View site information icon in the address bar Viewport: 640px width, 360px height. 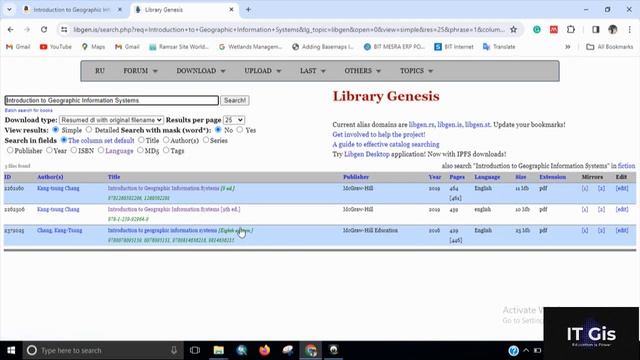(x=64, y=29)
